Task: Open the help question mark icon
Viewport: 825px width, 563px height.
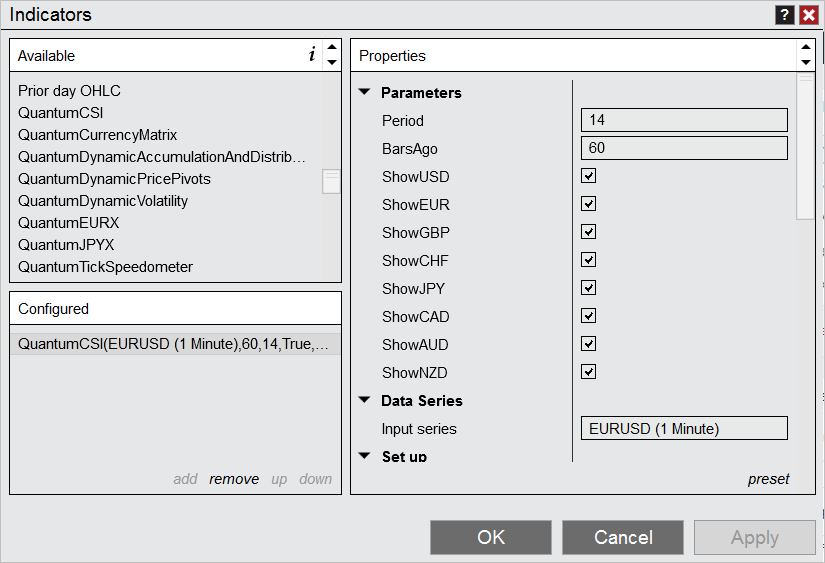Action: (x=784, y=15)
